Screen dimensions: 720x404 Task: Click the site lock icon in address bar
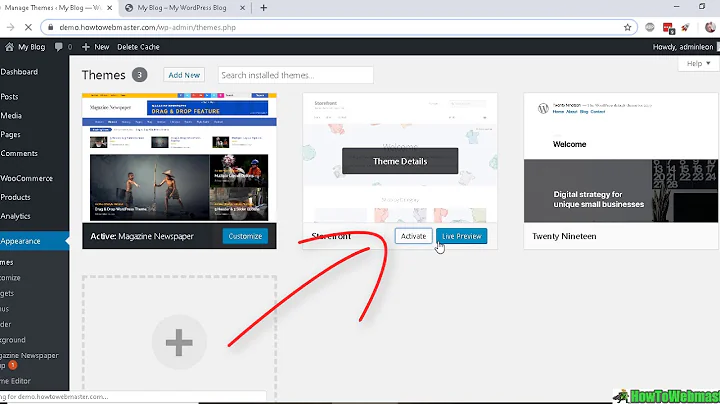click(51, 28)
